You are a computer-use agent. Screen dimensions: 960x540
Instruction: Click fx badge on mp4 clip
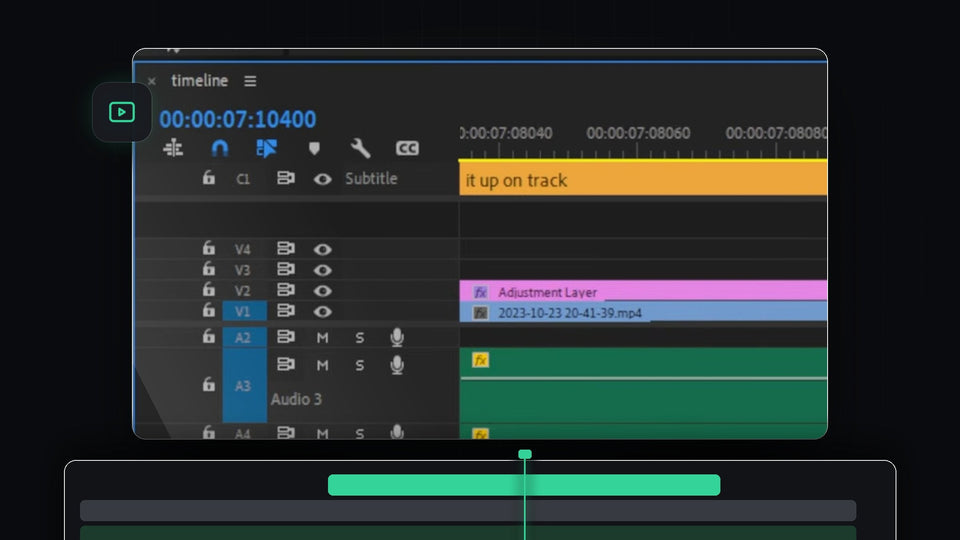[481, 313]
